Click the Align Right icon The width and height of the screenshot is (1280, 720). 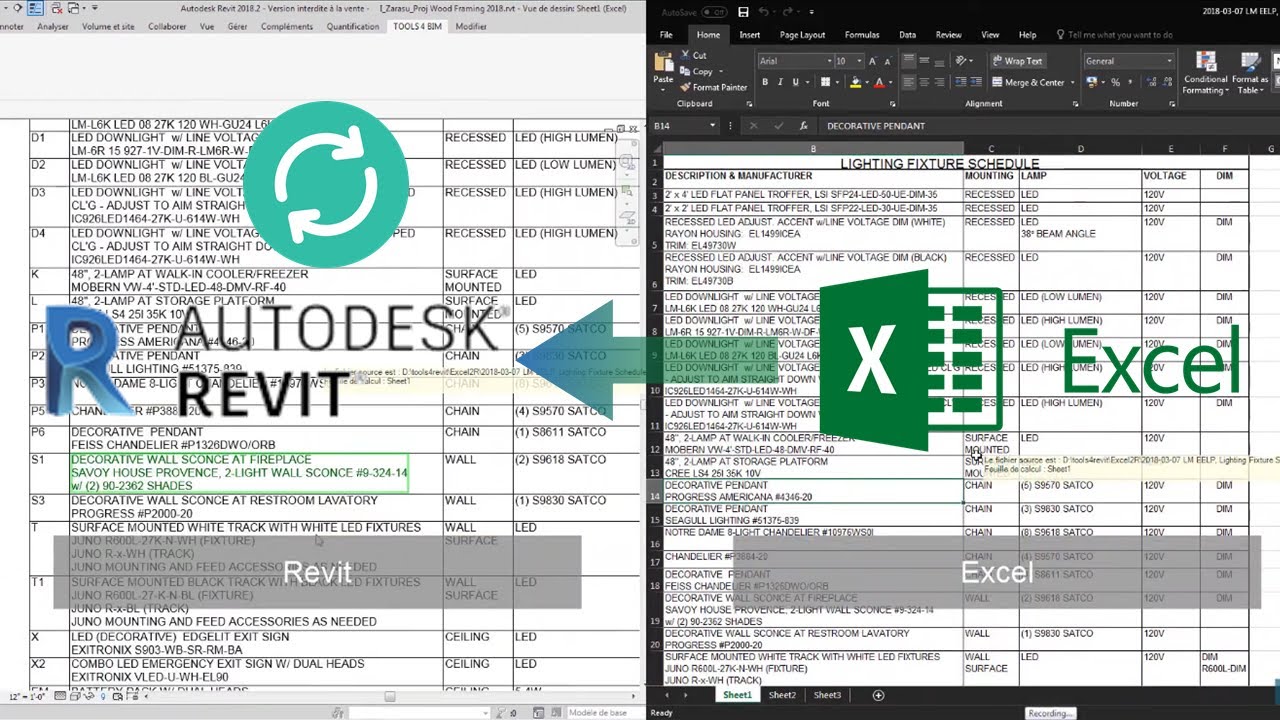coord(941,83)
